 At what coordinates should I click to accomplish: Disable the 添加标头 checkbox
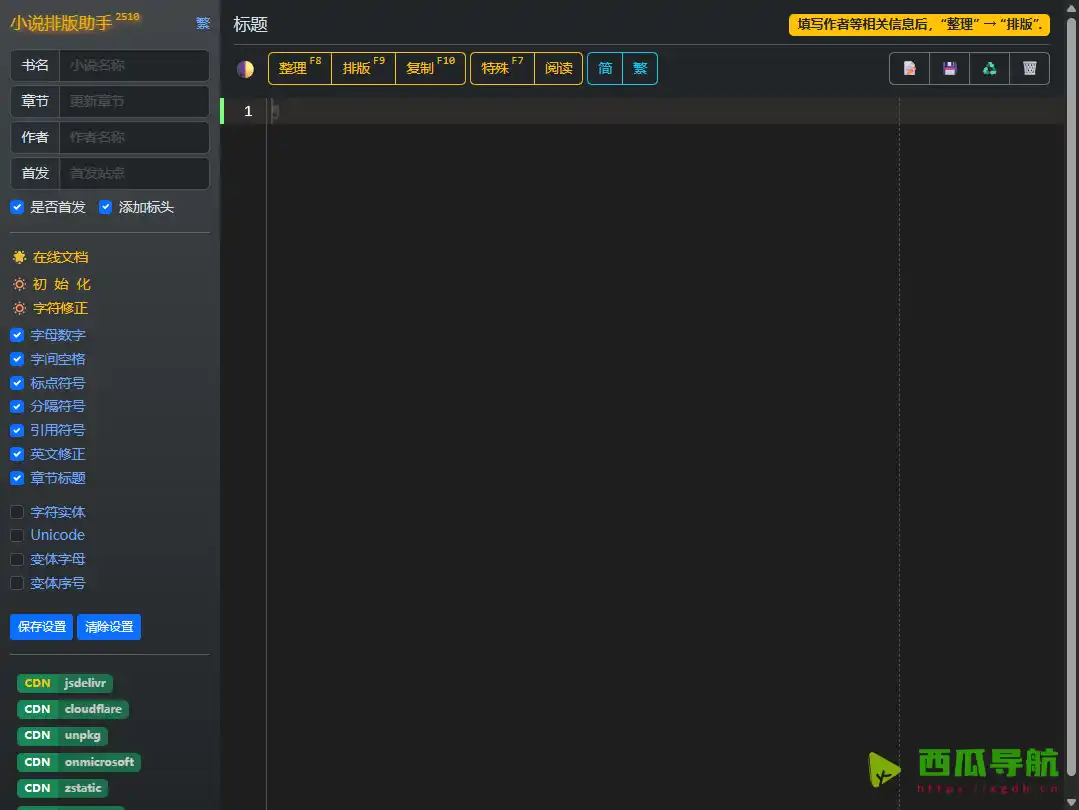pyautogui.click(x=106, y=207)
